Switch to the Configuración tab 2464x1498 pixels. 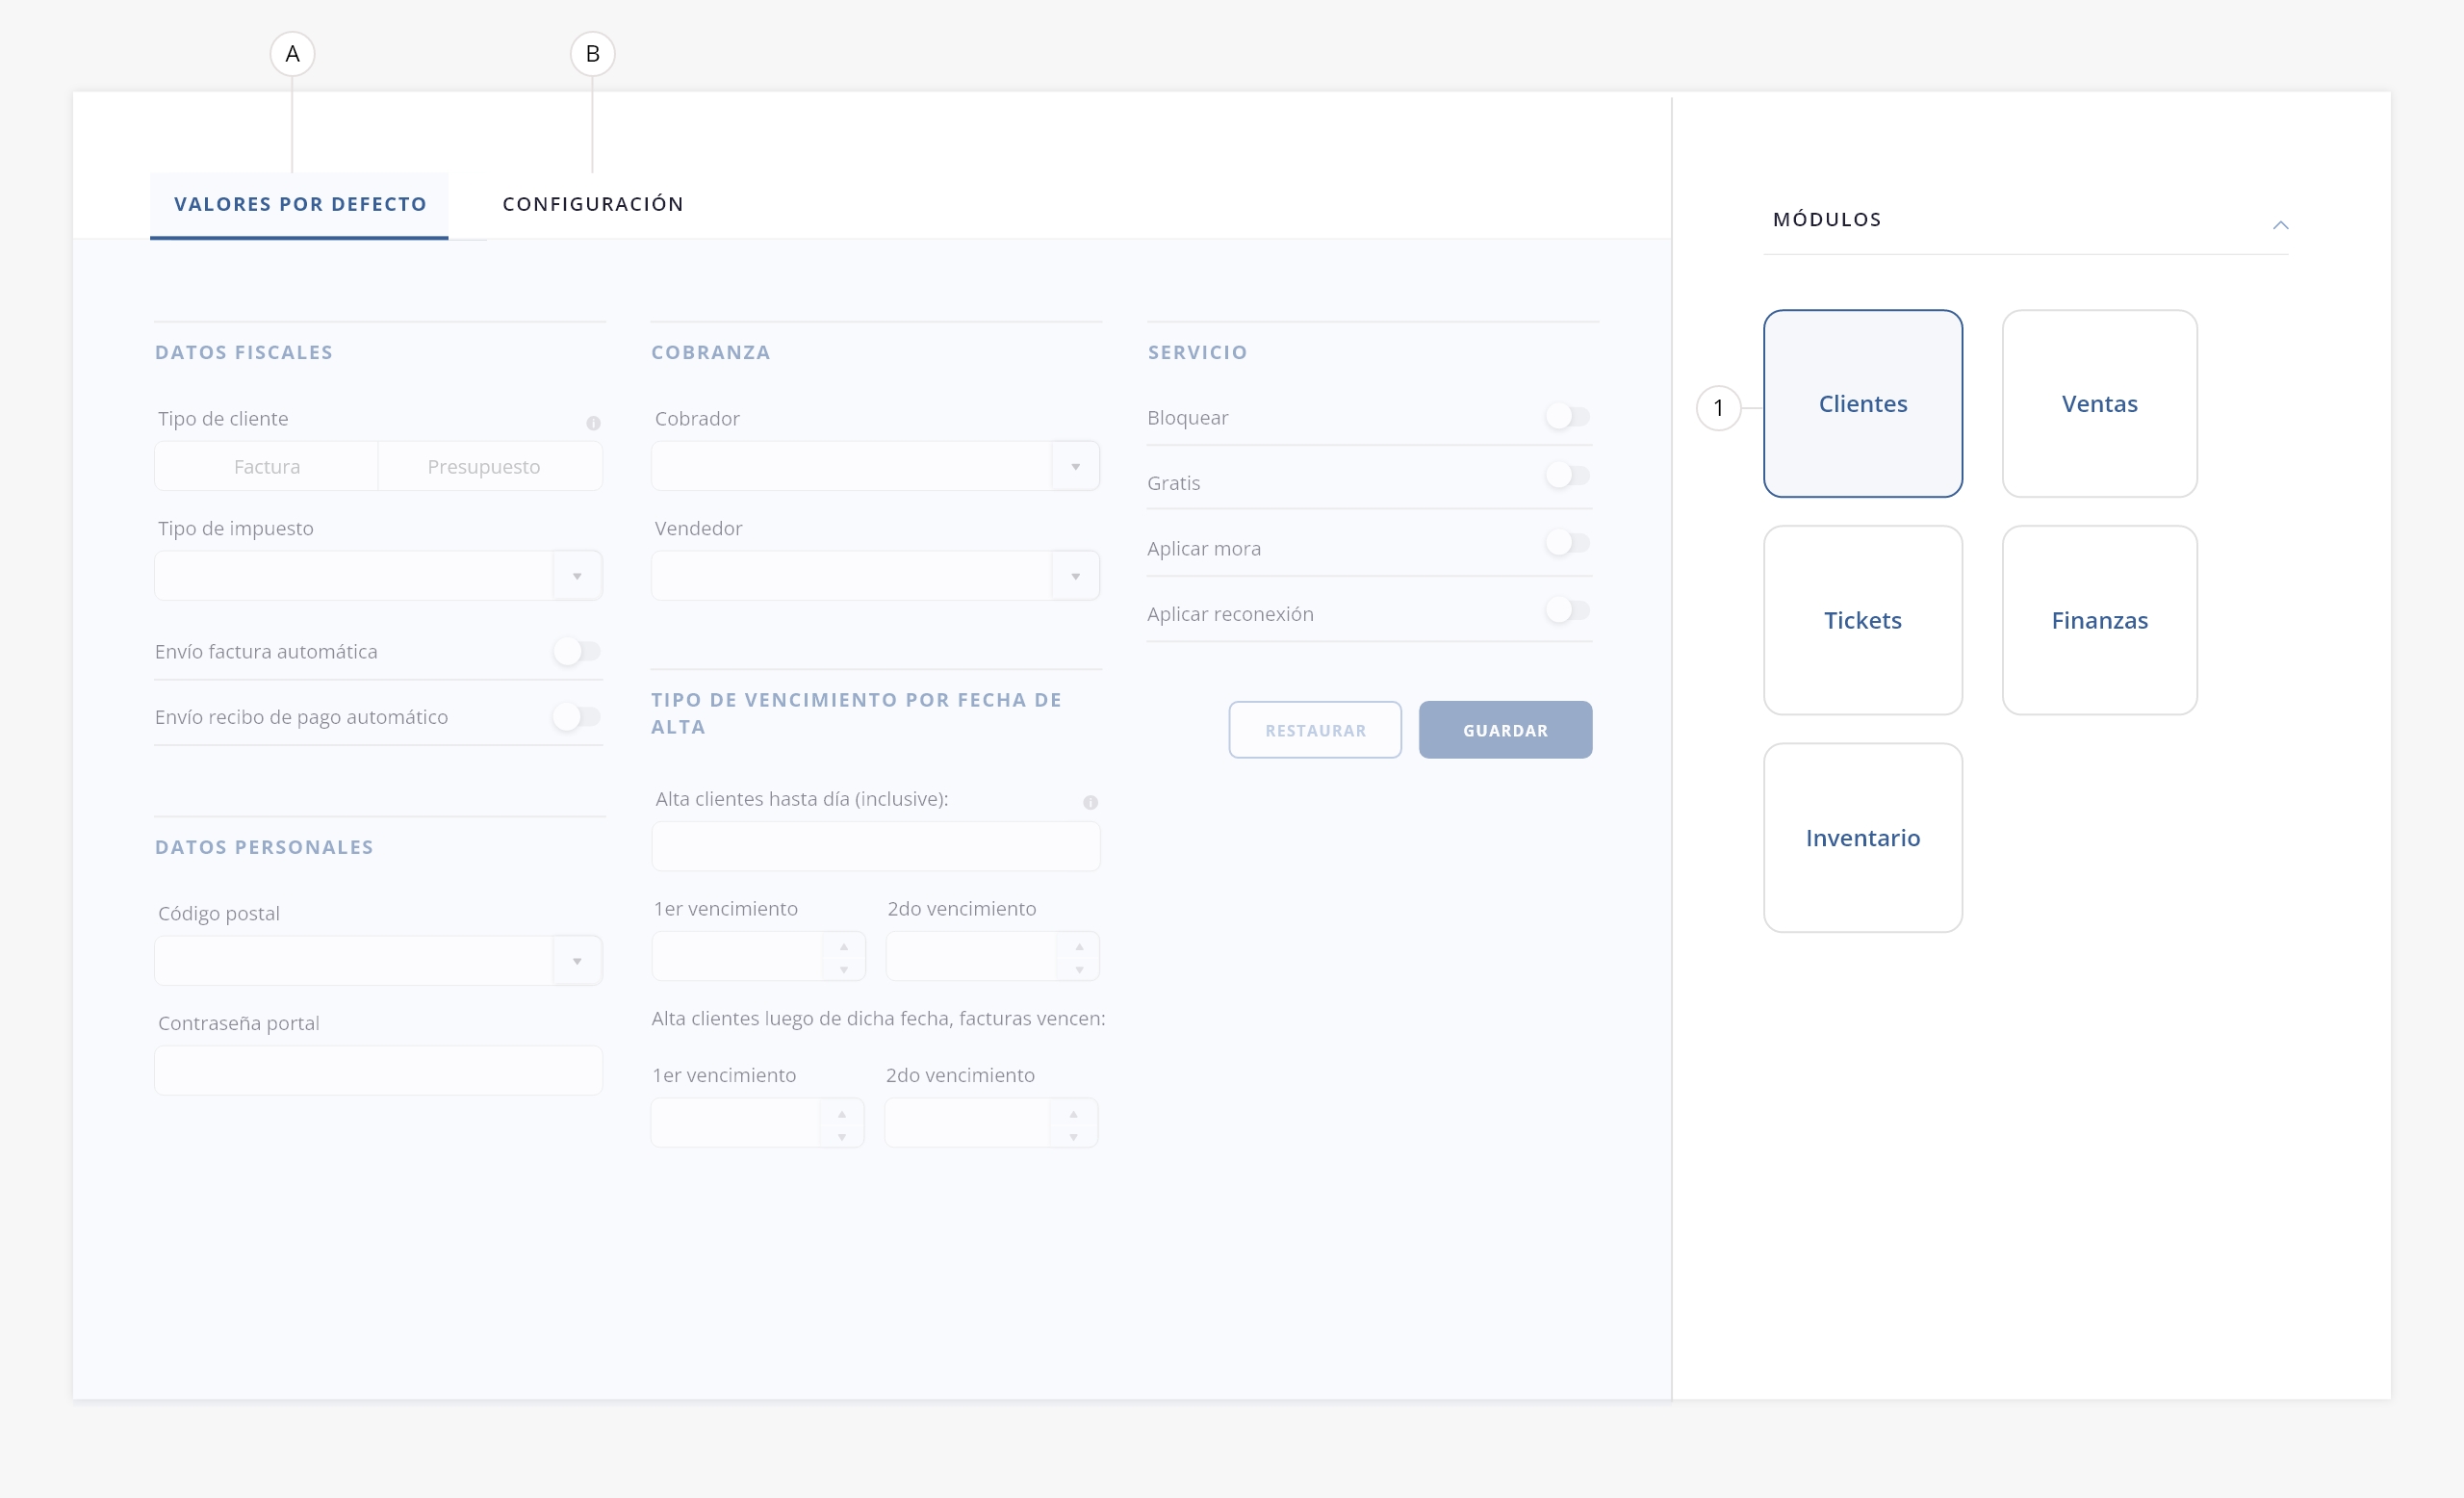[x=593, y=204]
